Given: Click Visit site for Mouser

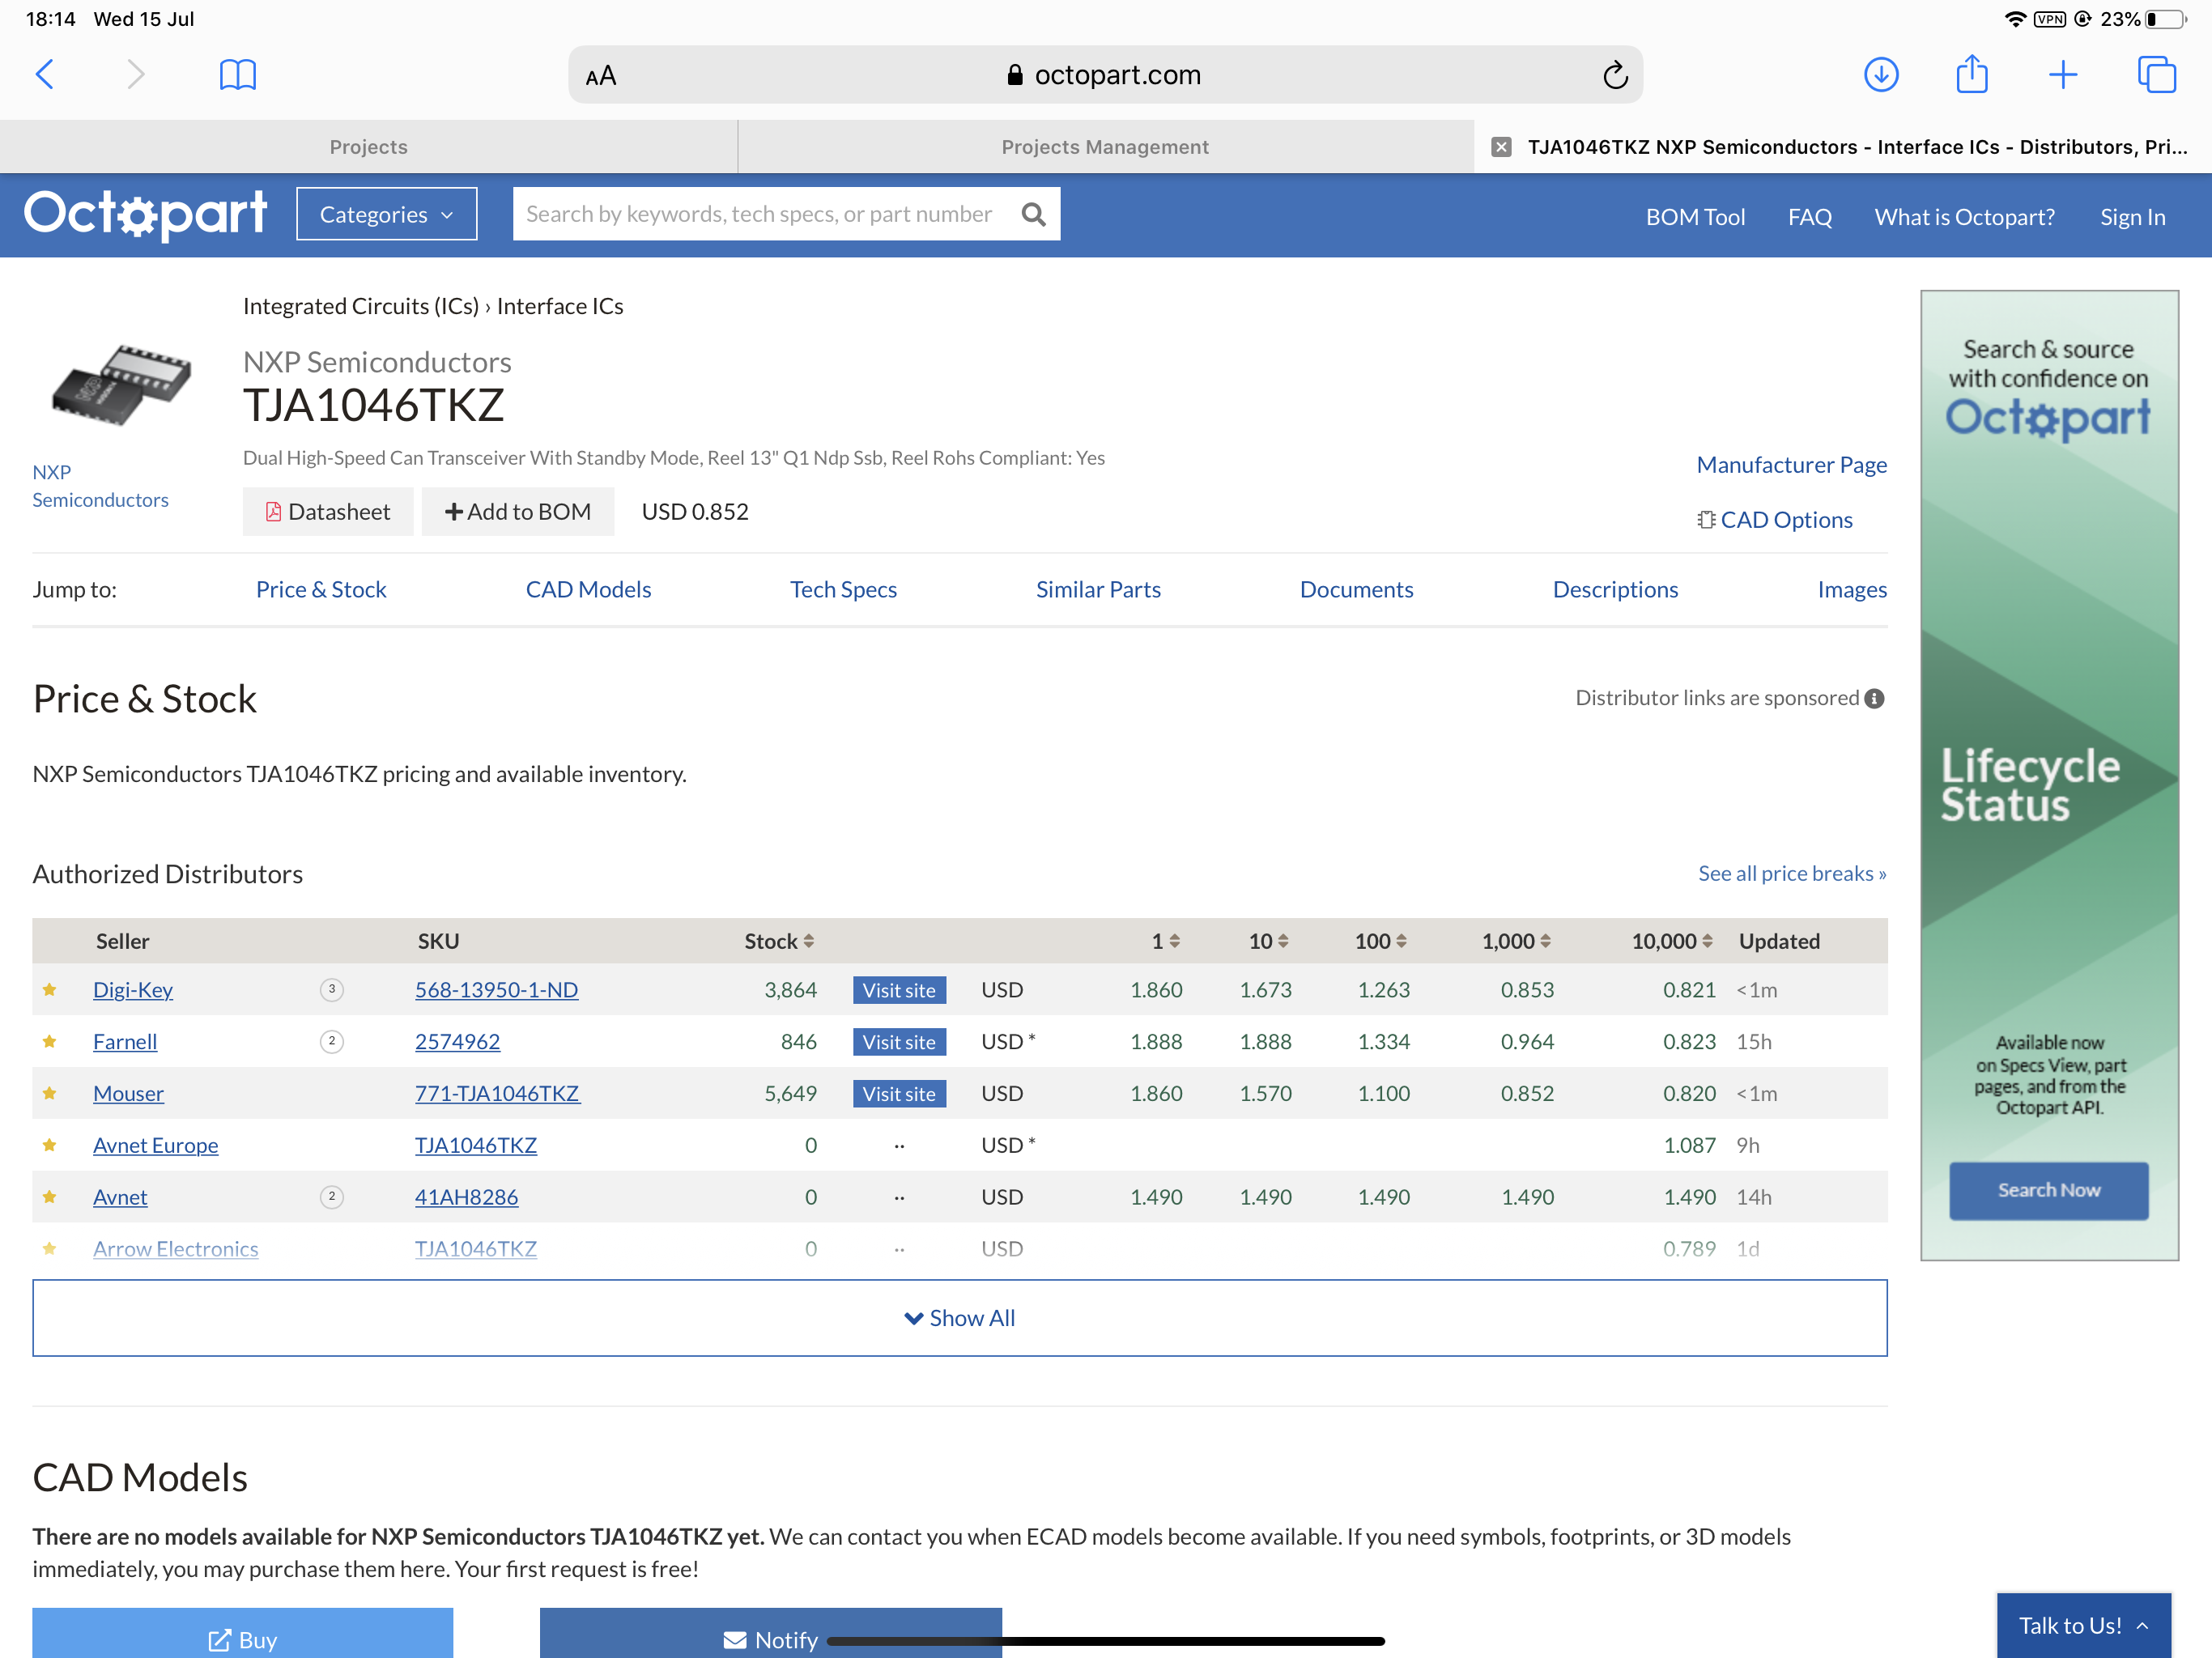Looking at the screenshot, I should pyautogui.click(x=899, y=1093).
